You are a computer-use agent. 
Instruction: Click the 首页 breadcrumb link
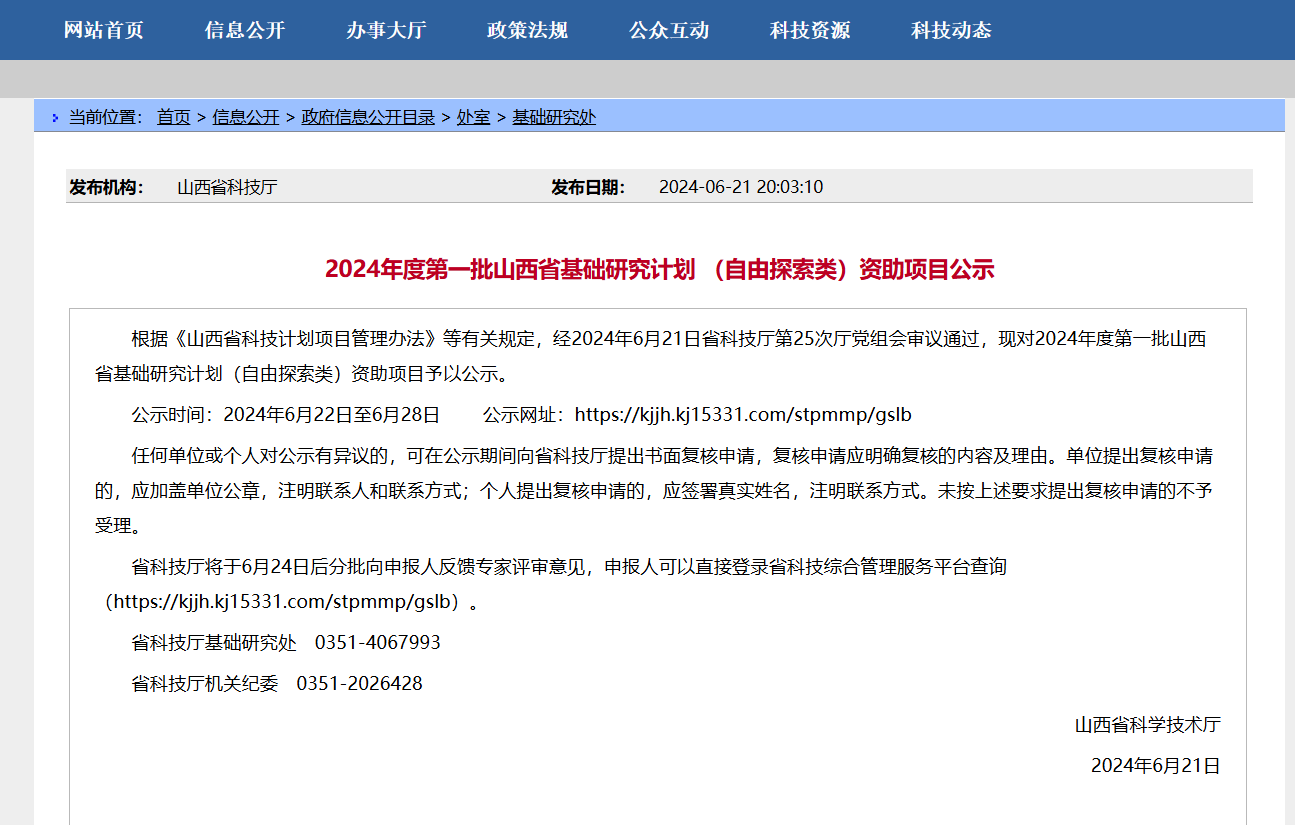coord(173,117)
